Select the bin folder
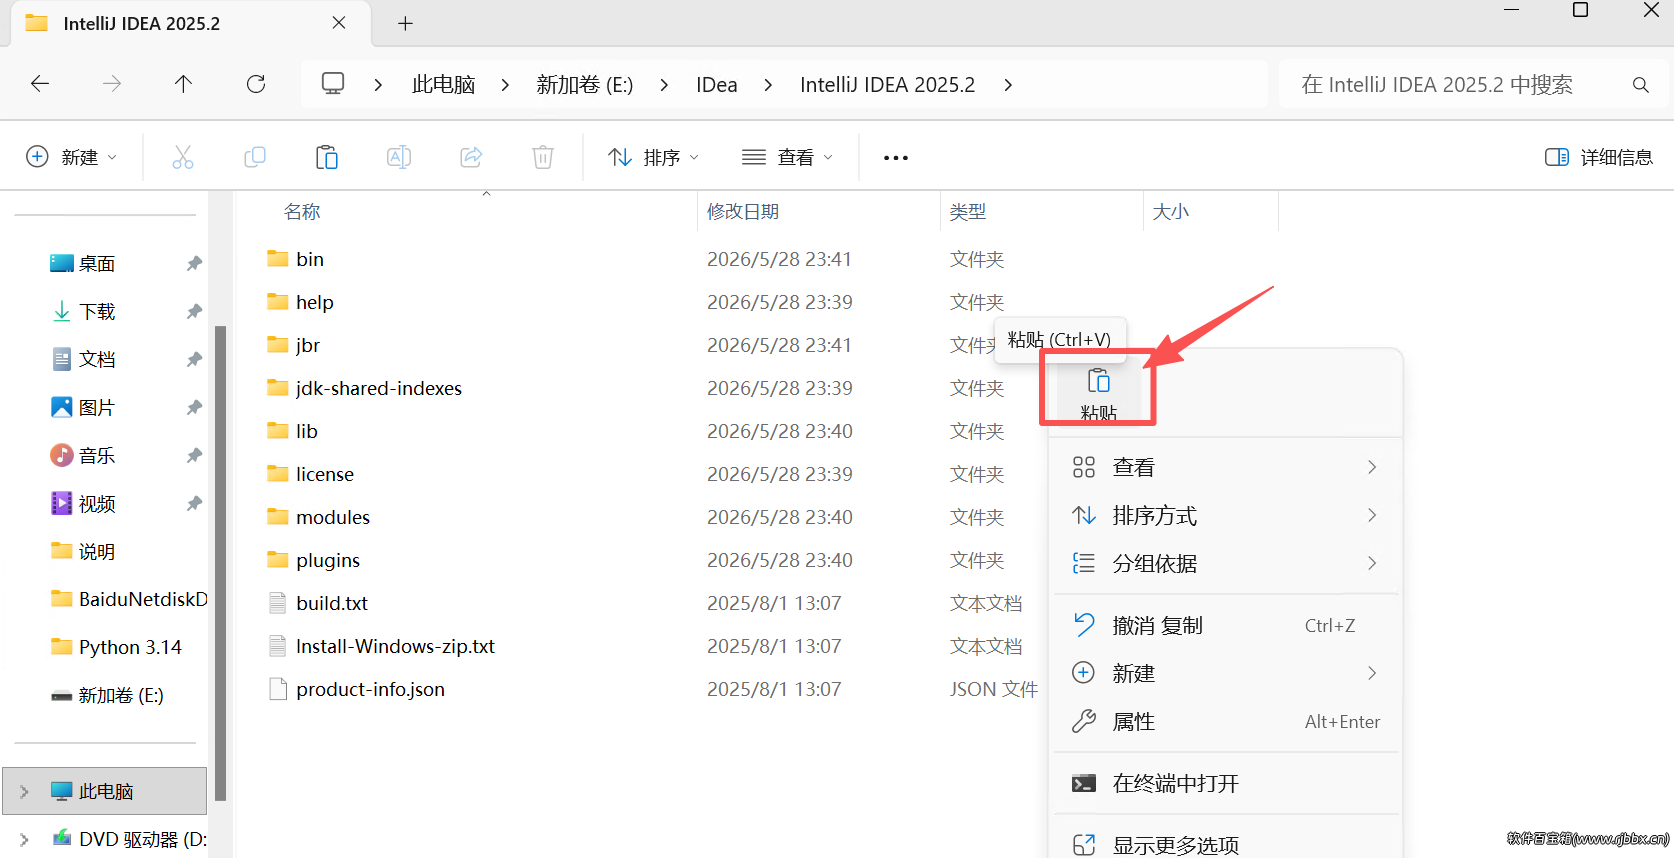The height and width of the screenshot is (858, 1674). pos(310,259)
